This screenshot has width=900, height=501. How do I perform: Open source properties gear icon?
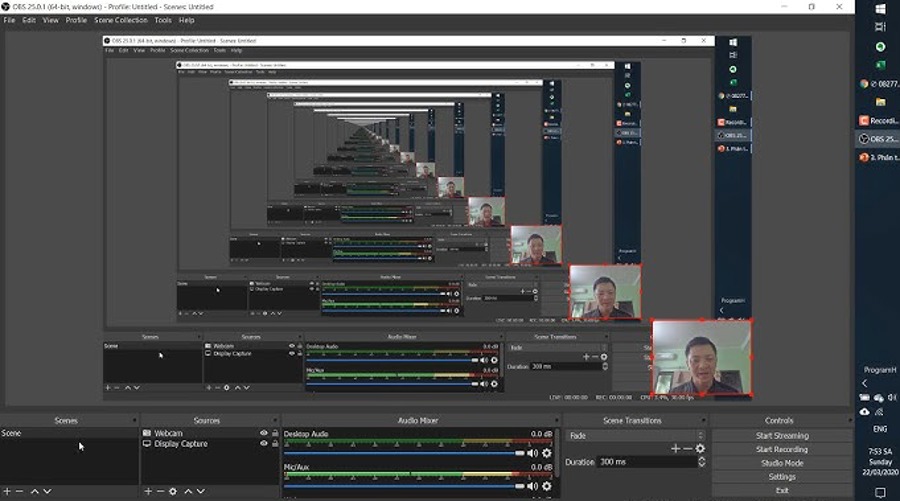point(173,491)
